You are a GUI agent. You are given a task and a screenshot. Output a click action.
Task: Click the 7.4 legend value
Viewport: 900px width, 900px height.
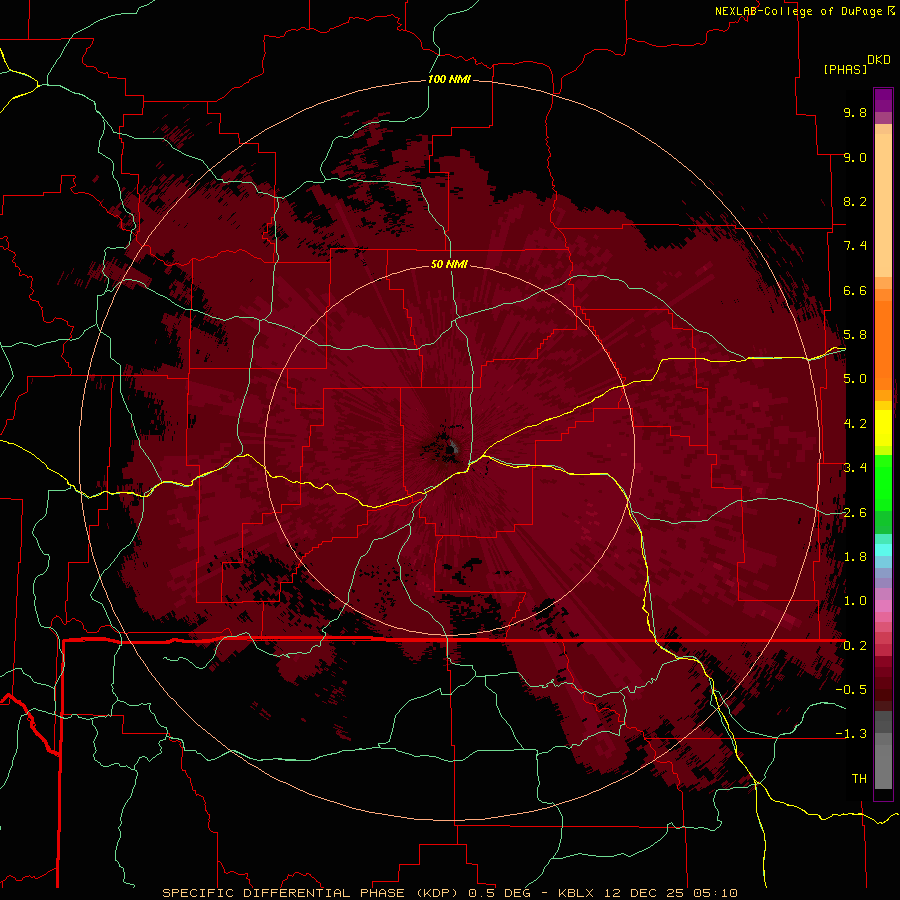[x=855, y=246]
